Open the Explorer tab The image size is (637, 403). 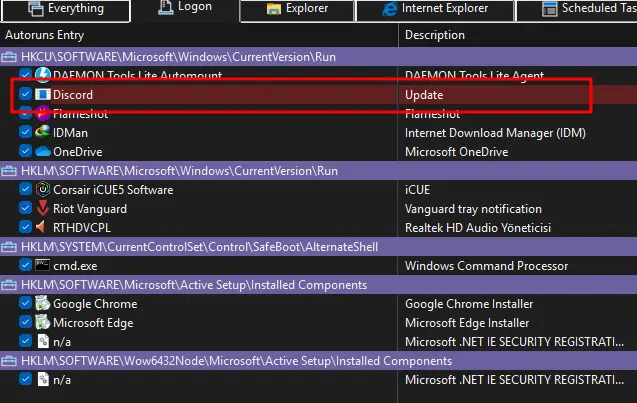(297, 10)
